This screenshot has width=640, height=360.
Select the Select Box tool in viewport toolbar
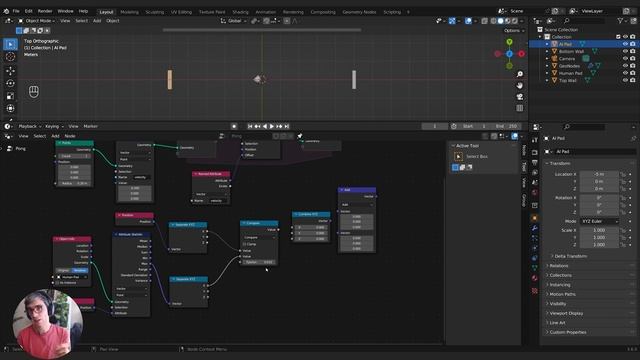11,44
